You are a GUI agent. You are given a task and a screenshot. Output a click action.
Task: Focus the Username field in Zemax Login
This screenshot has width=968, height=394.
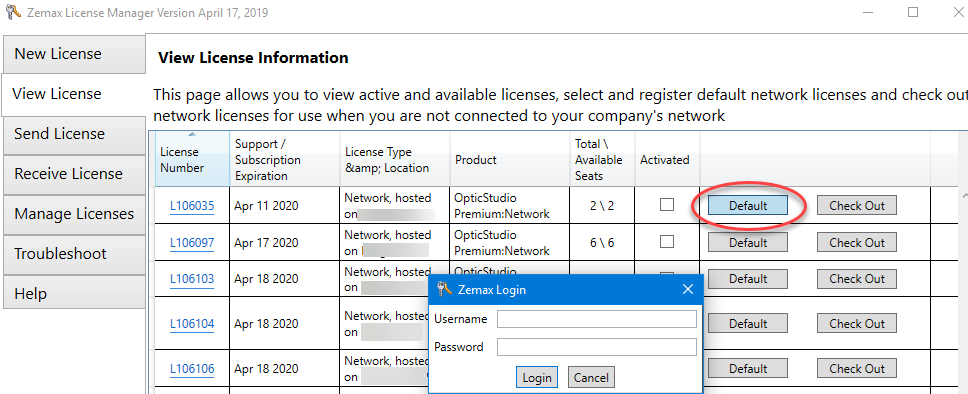(597, 319)
